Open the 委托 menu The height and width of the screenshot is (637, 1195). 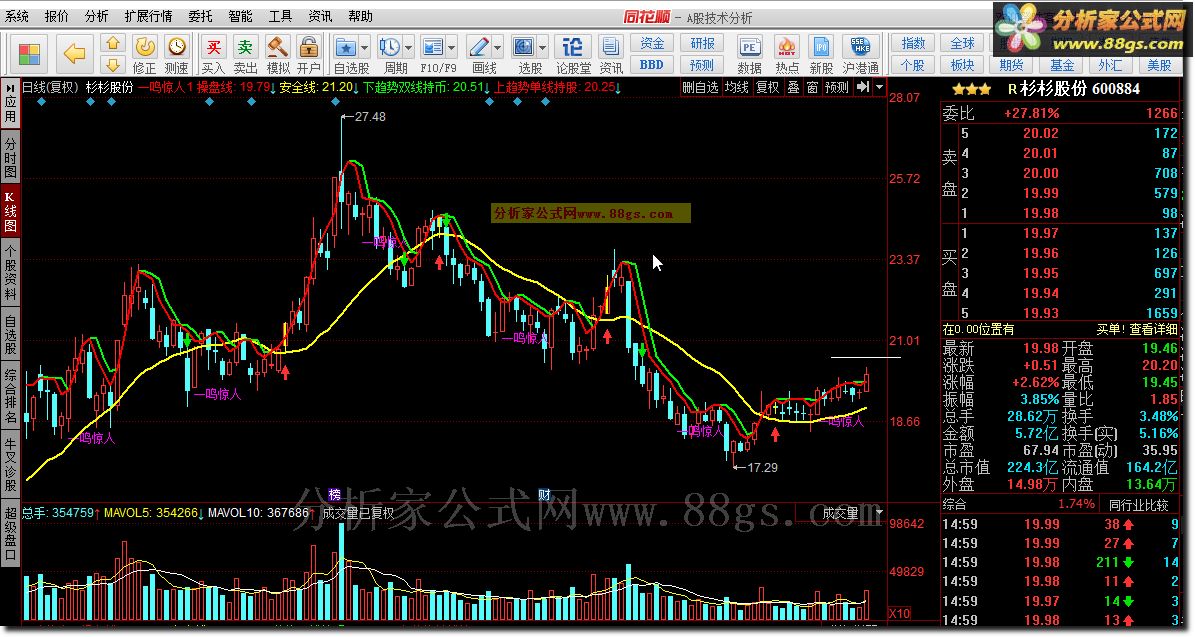(200, 16)
